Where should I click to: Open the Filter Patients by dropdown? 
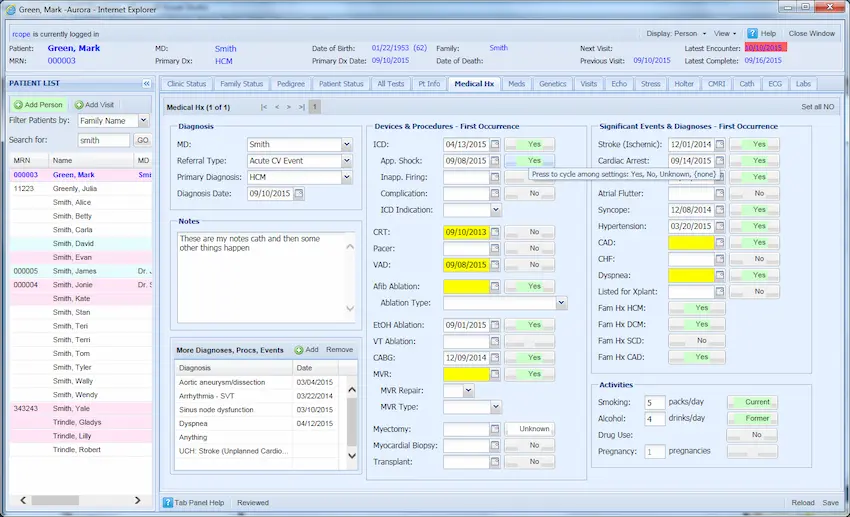(x=143, y=120)
